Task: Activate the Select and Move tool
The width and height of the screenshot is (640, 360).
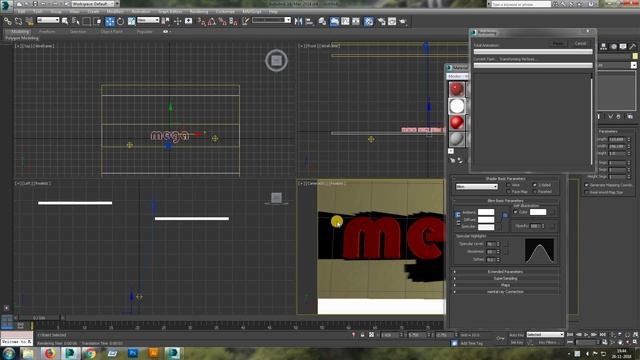Action: [110, 21]
